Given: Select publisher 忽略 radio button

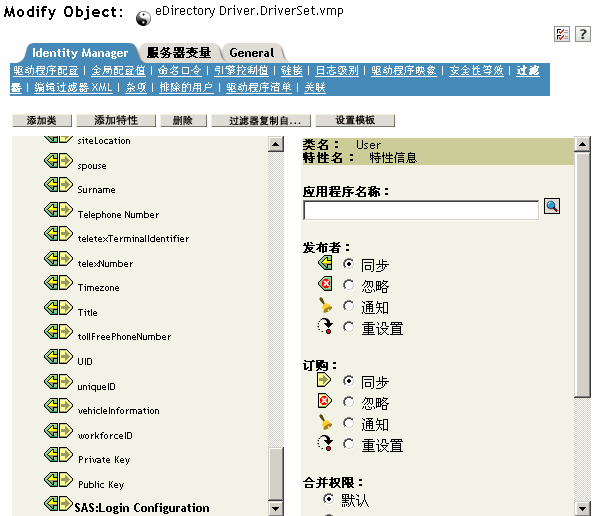Looking at the screenshot, I should coord(349,285).
